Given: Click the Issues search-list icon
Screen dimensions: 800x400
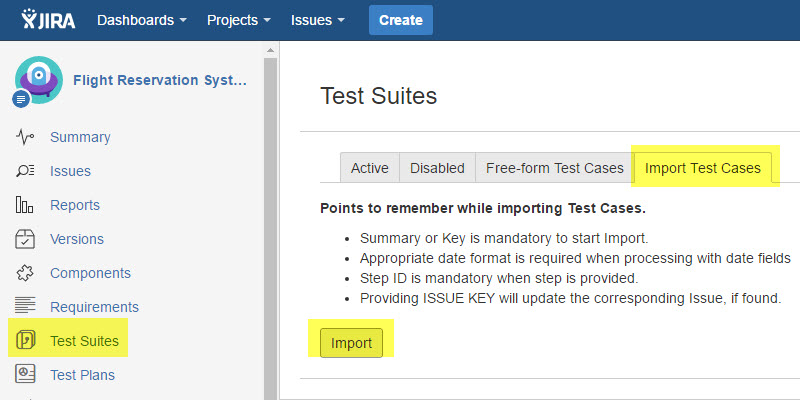Looking at the screenshot, I should click(x=26, y=171).
